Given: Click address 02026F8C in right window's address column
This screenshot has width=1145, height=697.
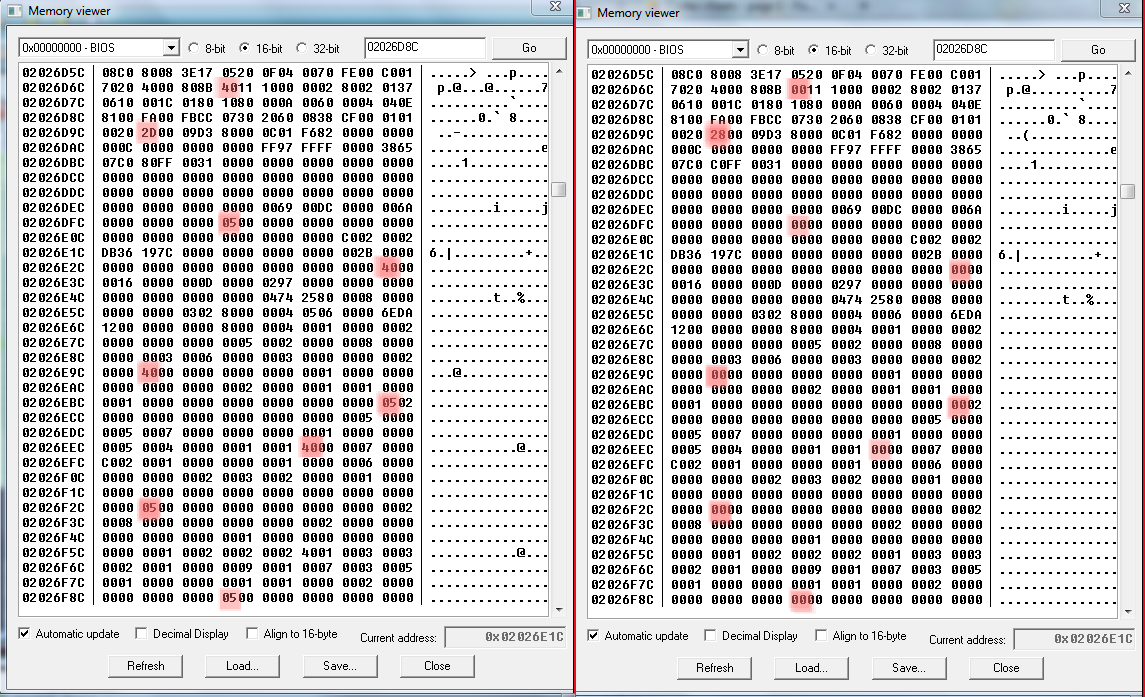Looking at the screenshot, I should [x=622, y=600].
